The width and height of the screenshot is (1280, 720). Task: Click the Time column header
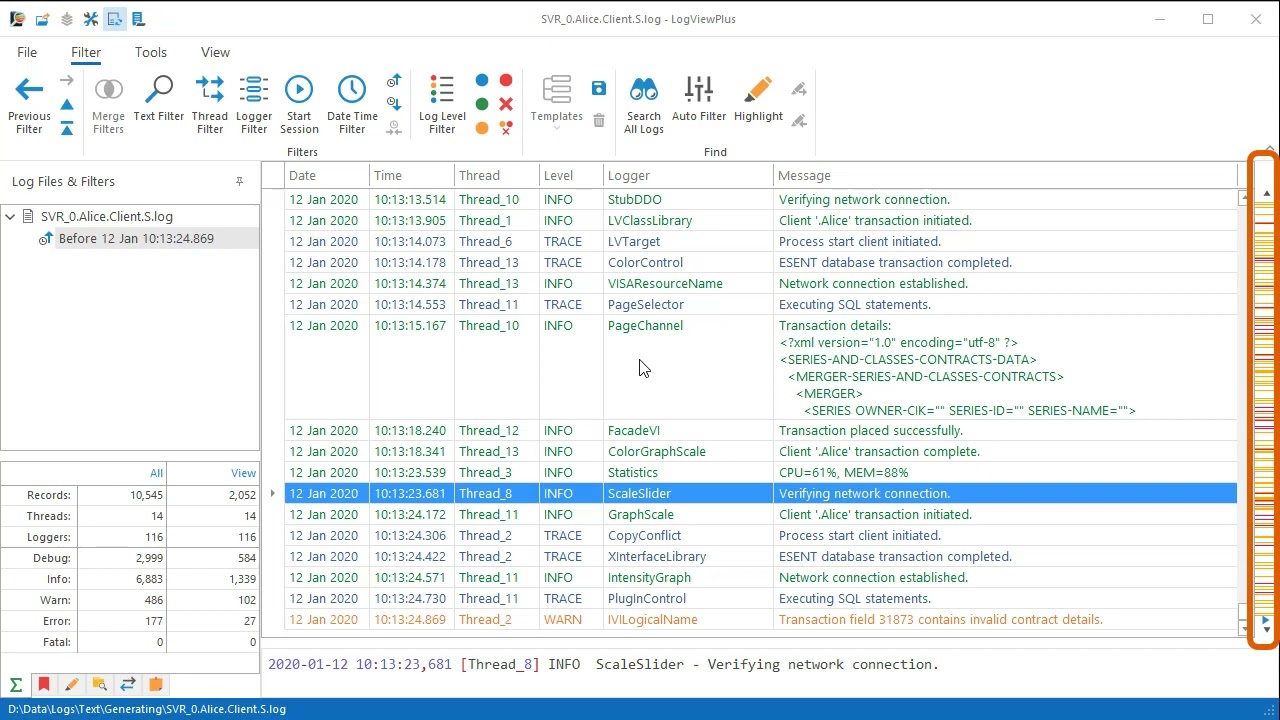(x=411, y=175)
